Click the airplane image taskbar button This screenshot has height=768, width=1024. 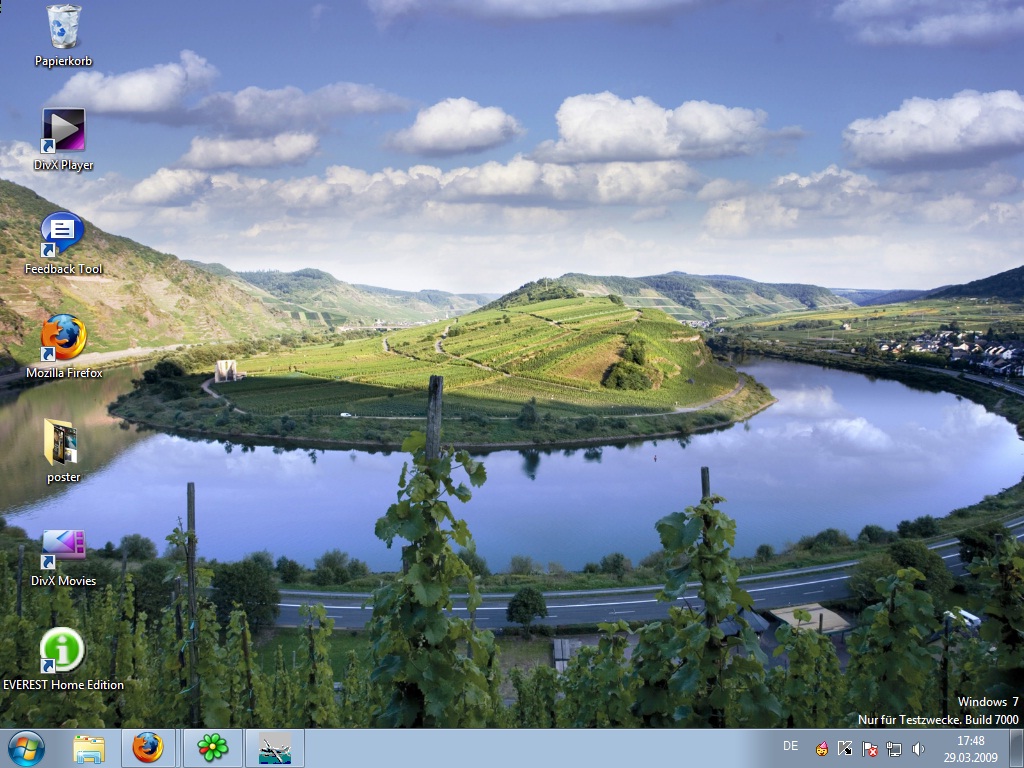pos(274,748)
